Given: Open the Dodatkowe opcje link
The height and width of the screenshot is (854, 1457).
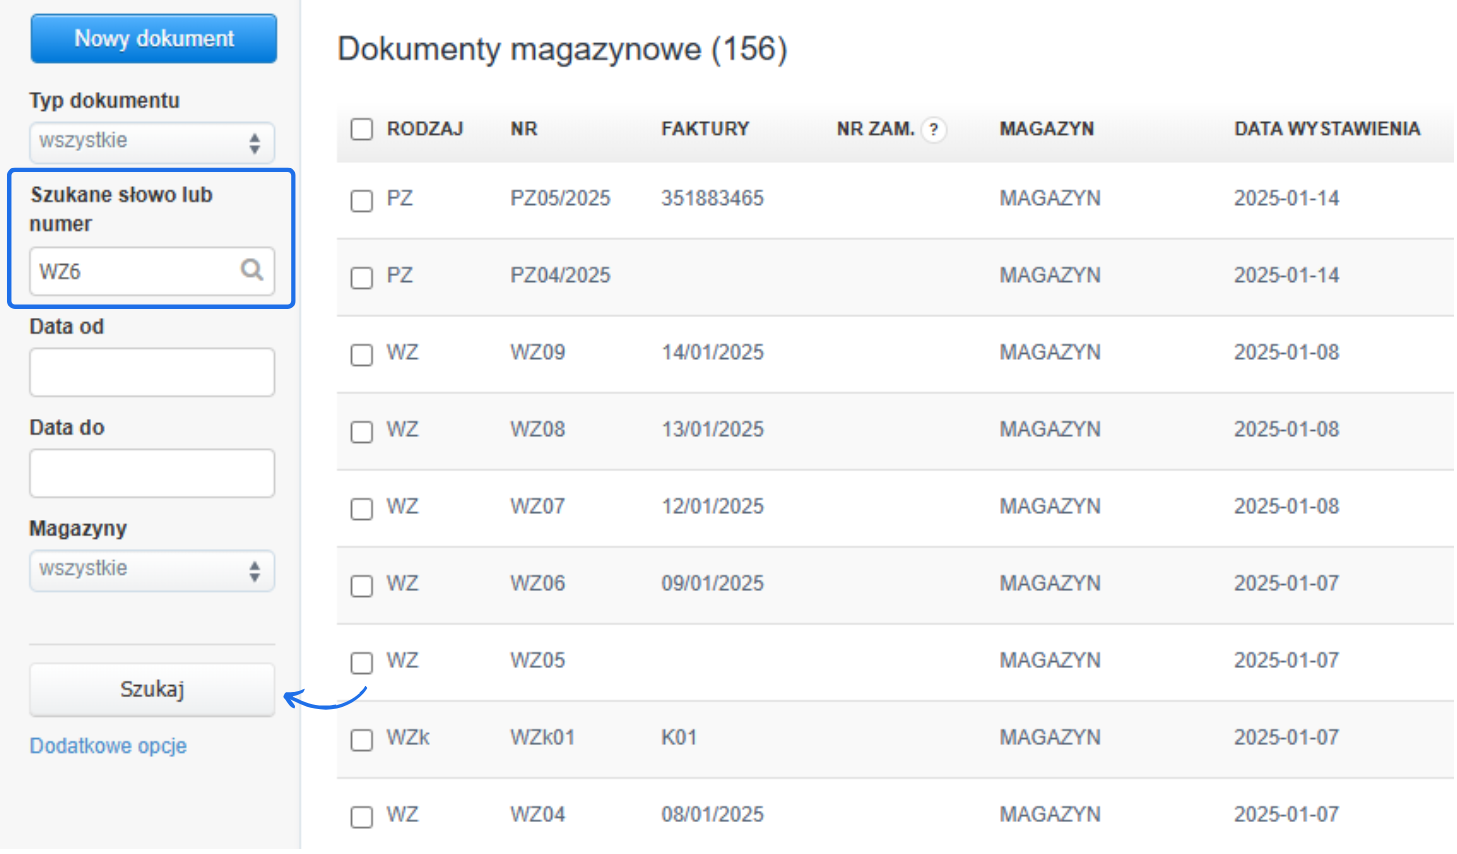Looking at the screenshot, I should [x=107, y=745].
